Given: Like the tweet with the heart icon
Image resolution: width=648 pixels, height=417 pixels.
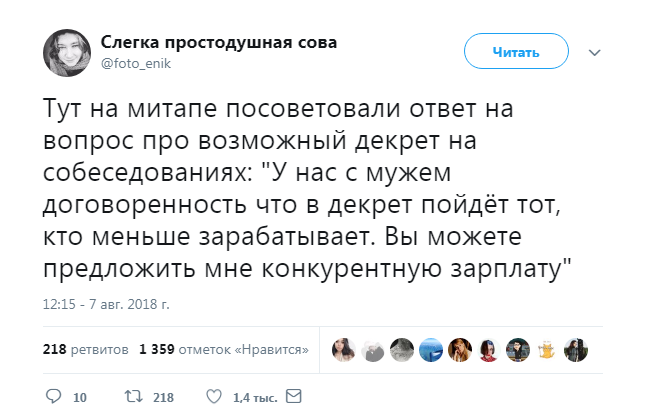Looking at the screenshot, I should [212, 397].
